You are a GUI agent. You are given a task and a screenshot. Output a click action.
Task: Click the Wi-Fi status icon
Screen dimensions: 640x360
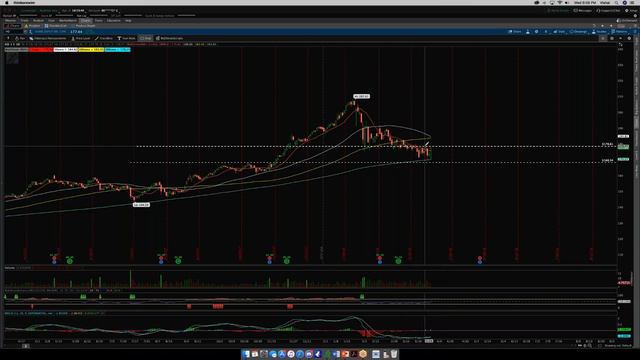pos(560,2)
